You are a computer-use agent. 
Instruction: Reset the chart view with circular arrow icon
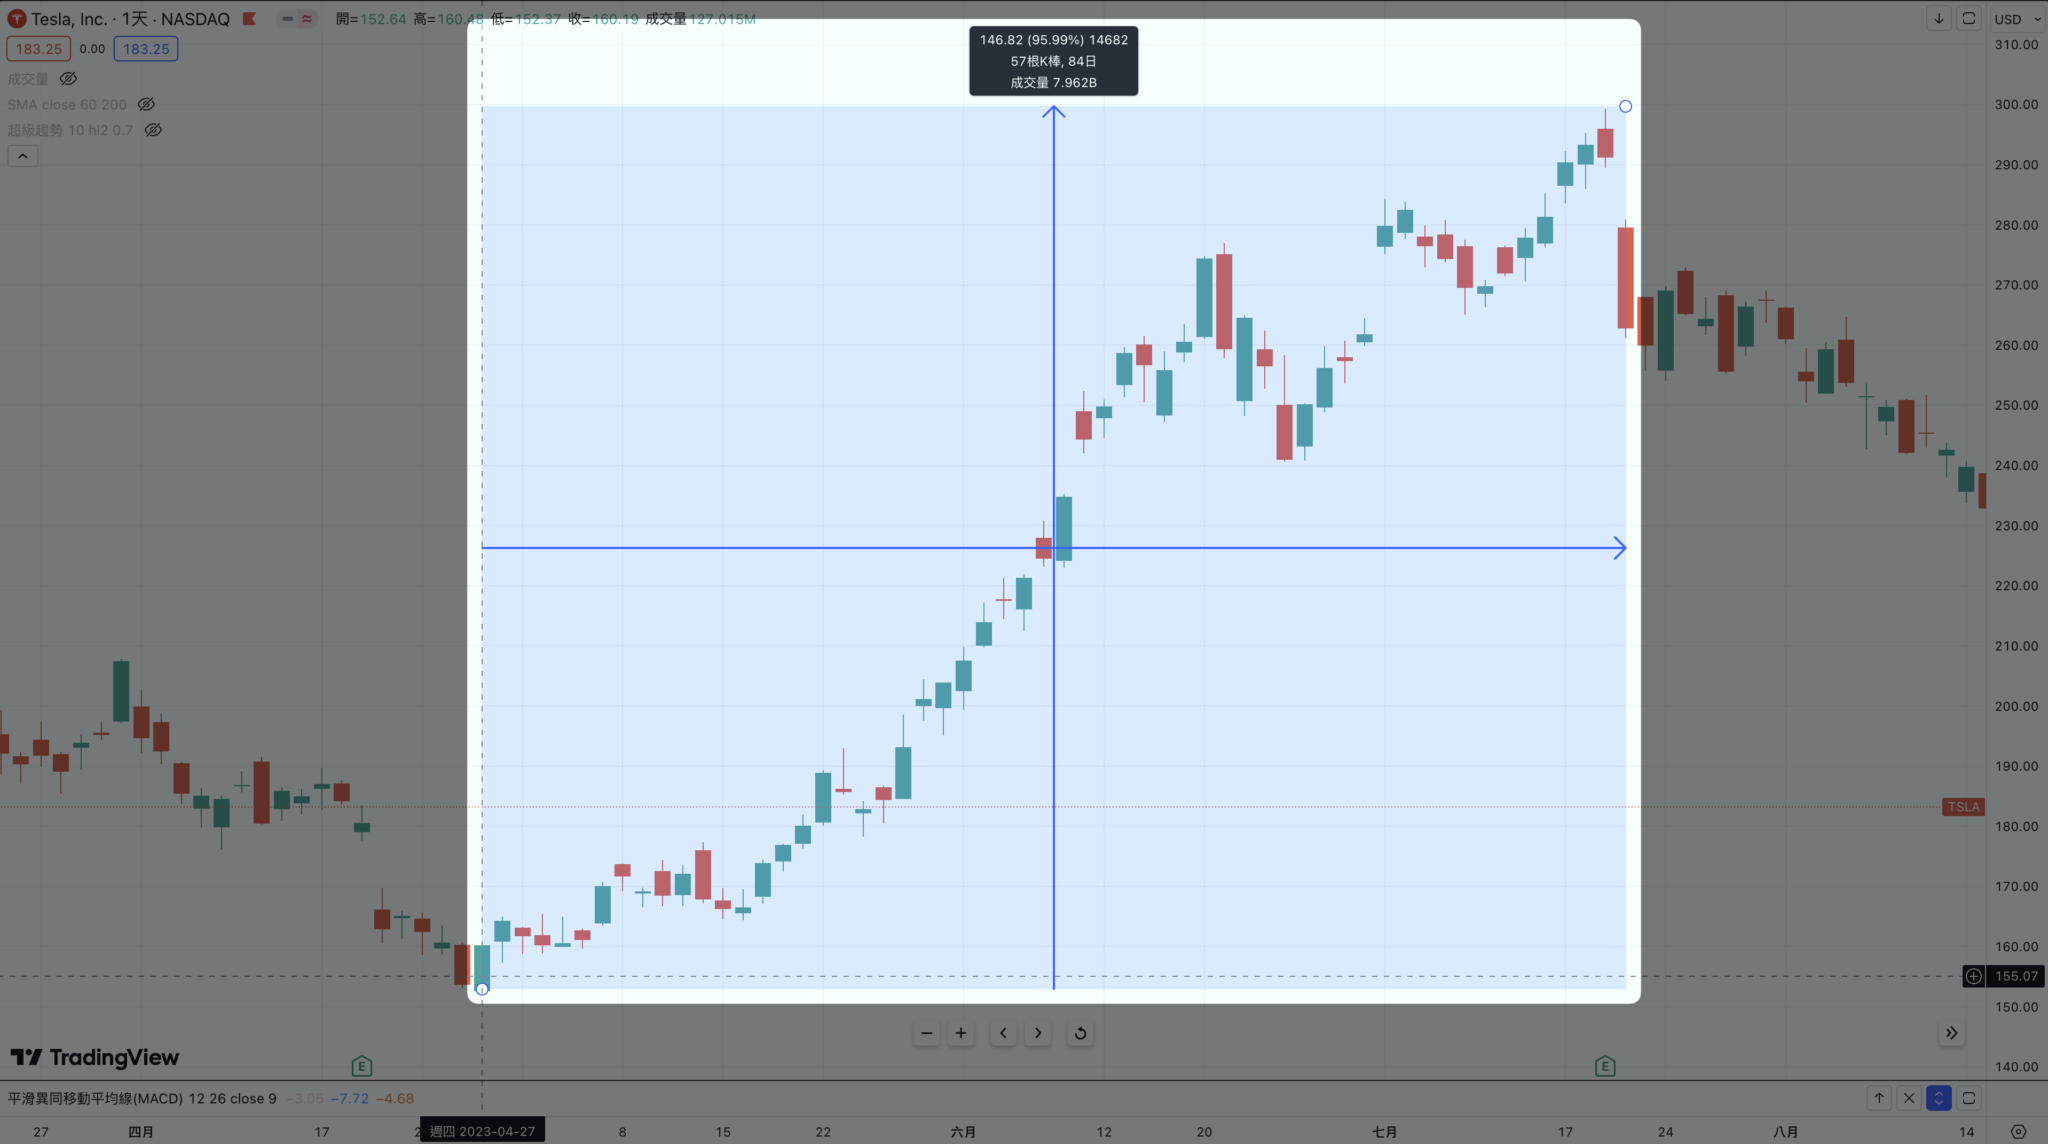tap(1080, 1033)
